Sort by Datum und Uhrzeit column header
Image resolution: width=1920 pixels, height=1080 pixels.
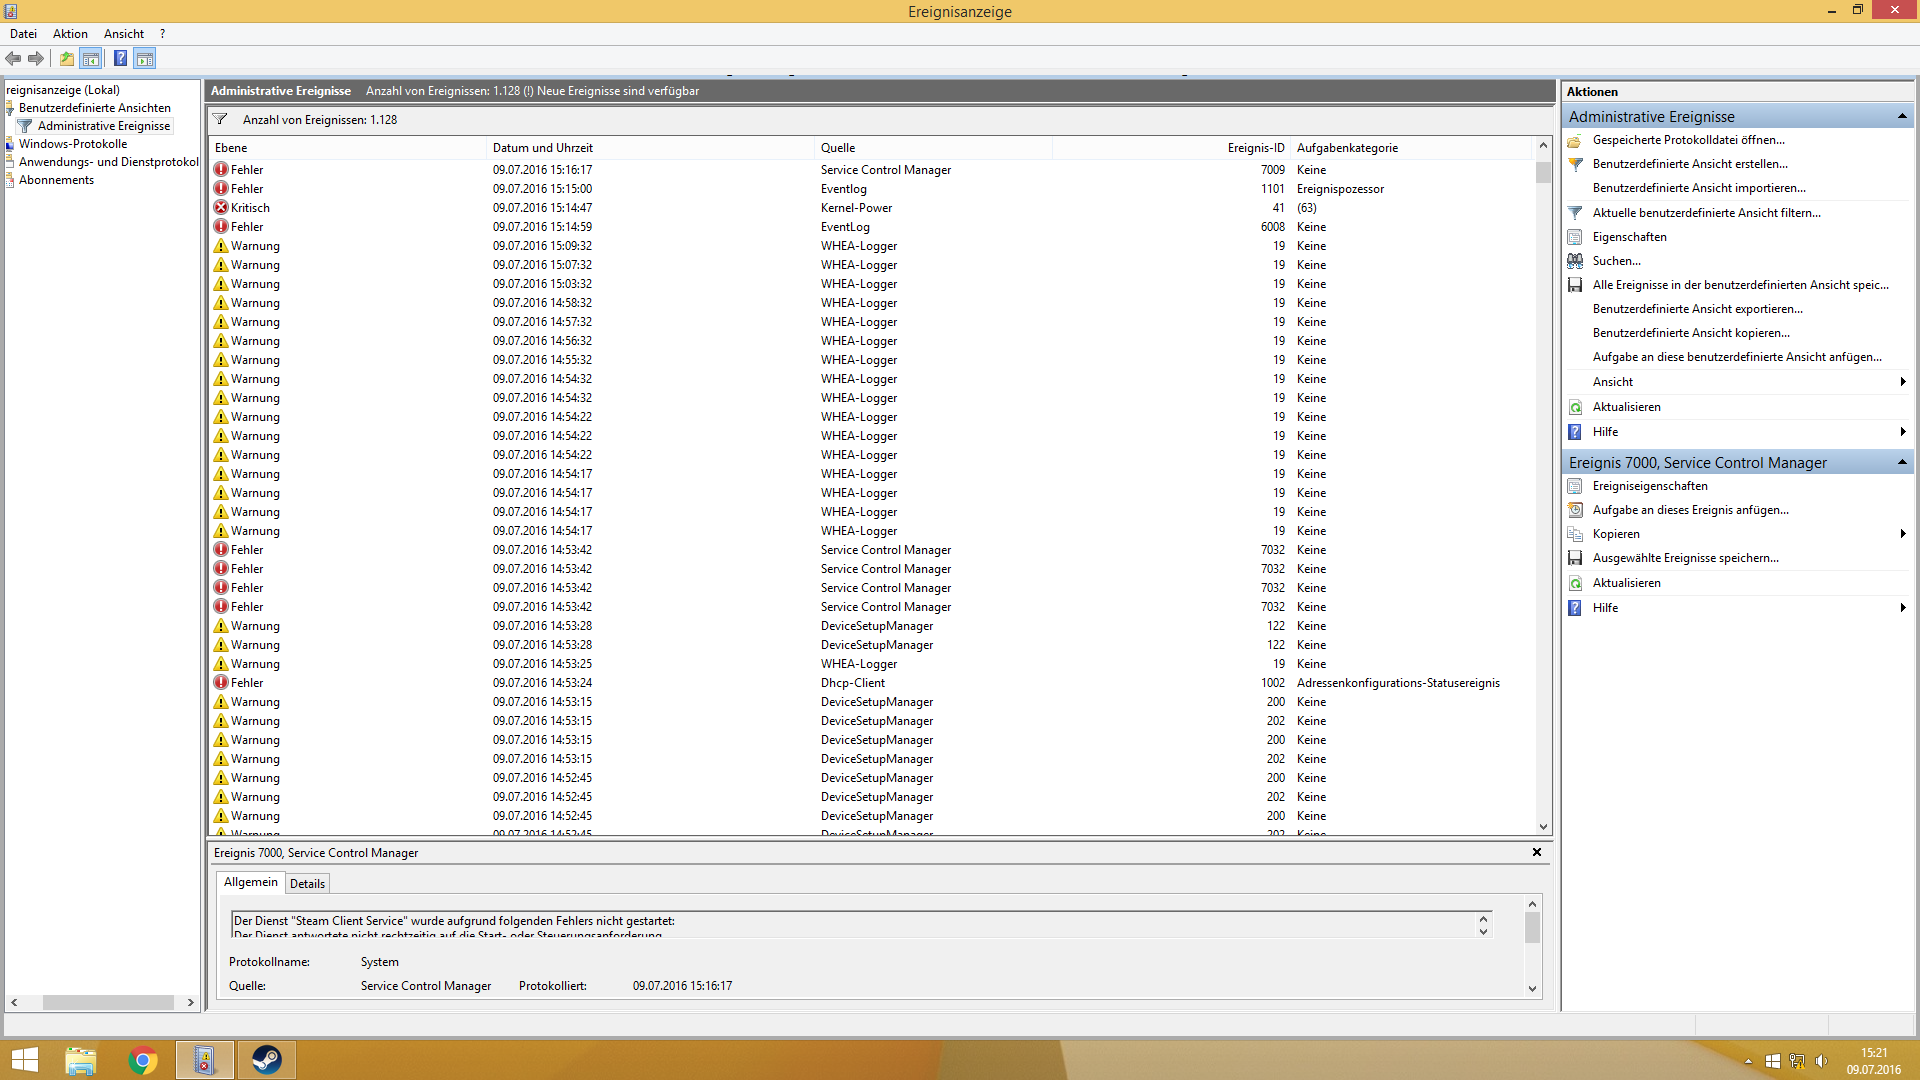650,148
